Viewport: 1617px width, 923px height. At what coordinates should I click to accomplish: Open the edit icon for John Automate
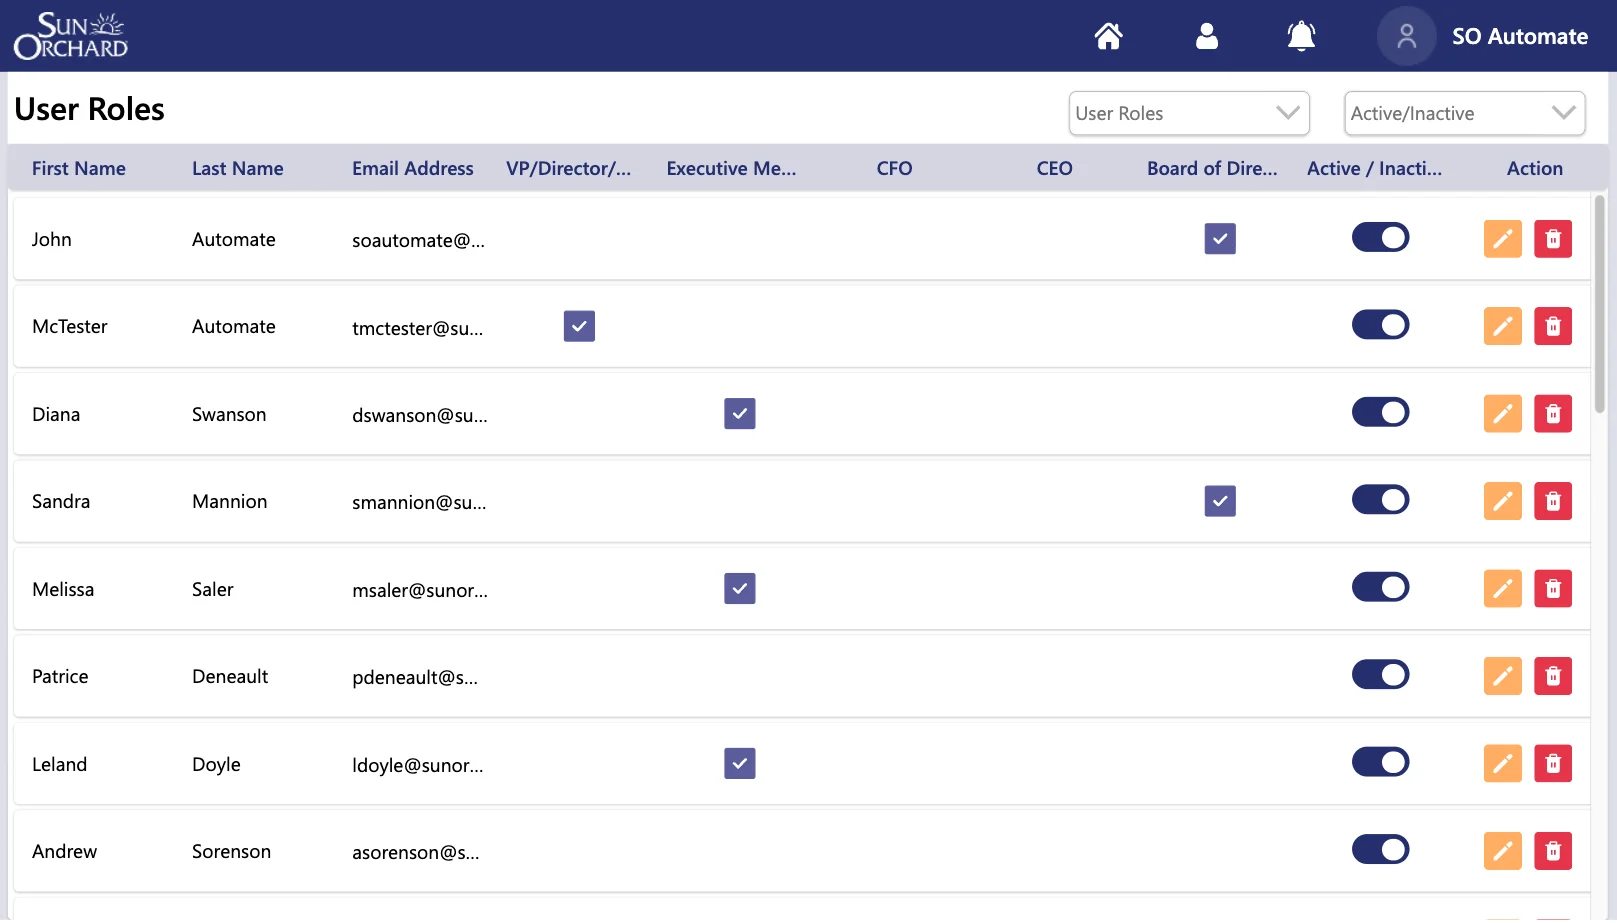click(x=1502, y=239)
